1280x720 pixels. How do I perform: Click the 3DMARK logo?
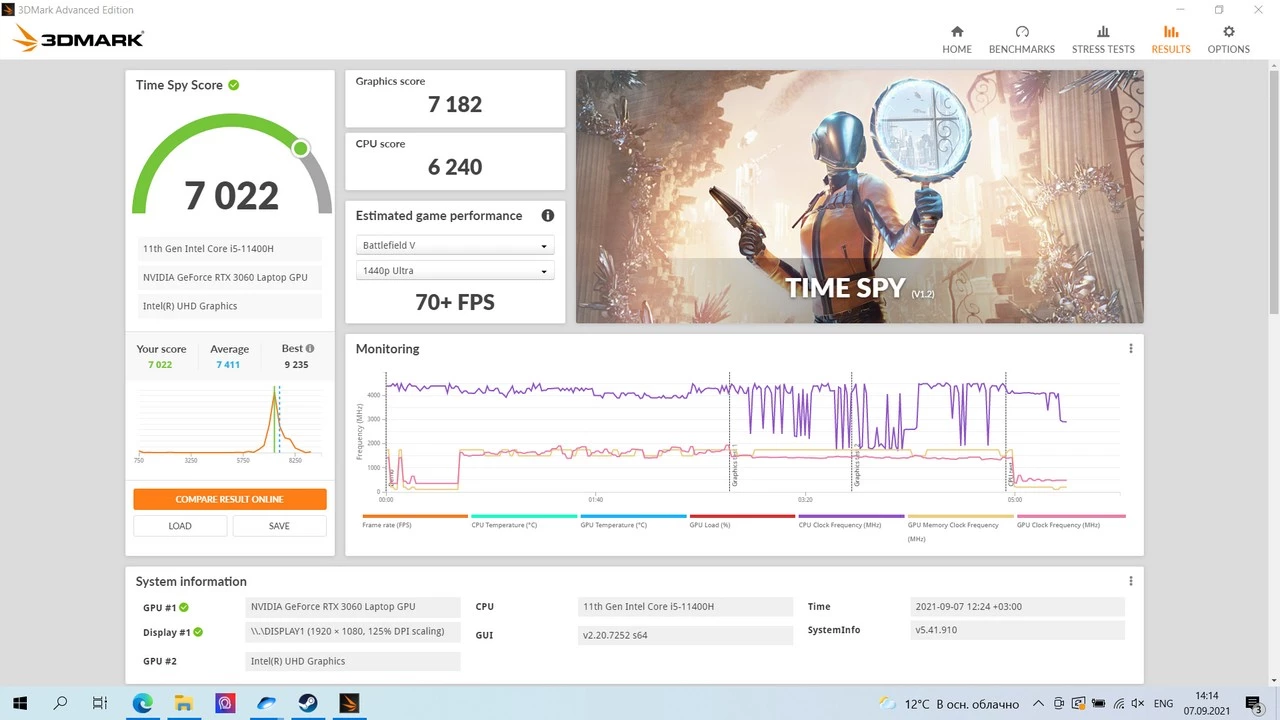pyautogui.click(x=79, y=39)
